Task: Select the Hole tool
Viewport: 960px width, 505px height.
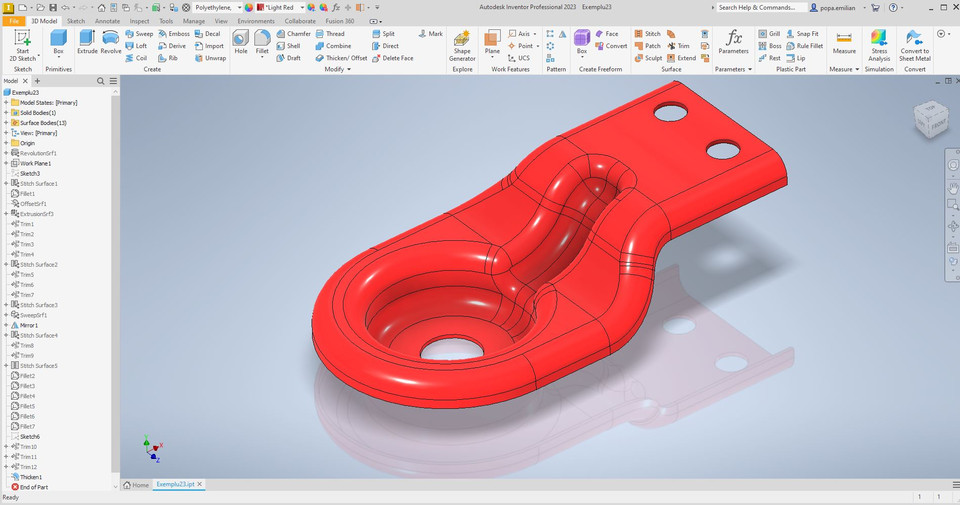Action: coord(241,42)
